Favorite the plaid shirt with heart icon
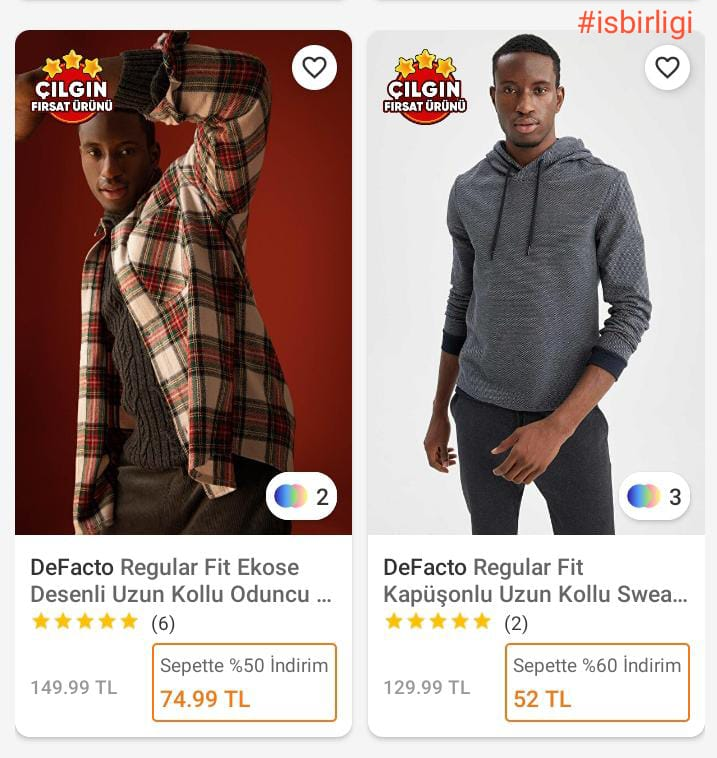 click(x=314, y=68)
